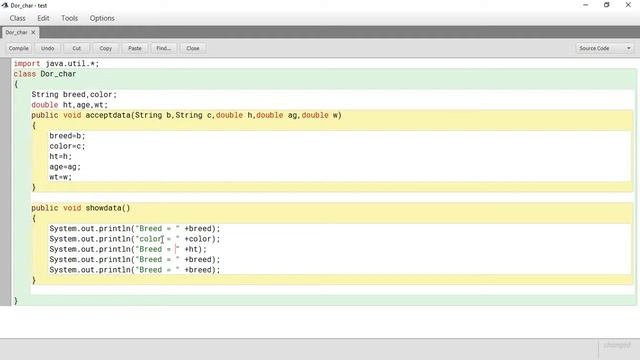This screenshot has width=640, height=360.
Task: Click the Copy button
Action: click(106, 48)
